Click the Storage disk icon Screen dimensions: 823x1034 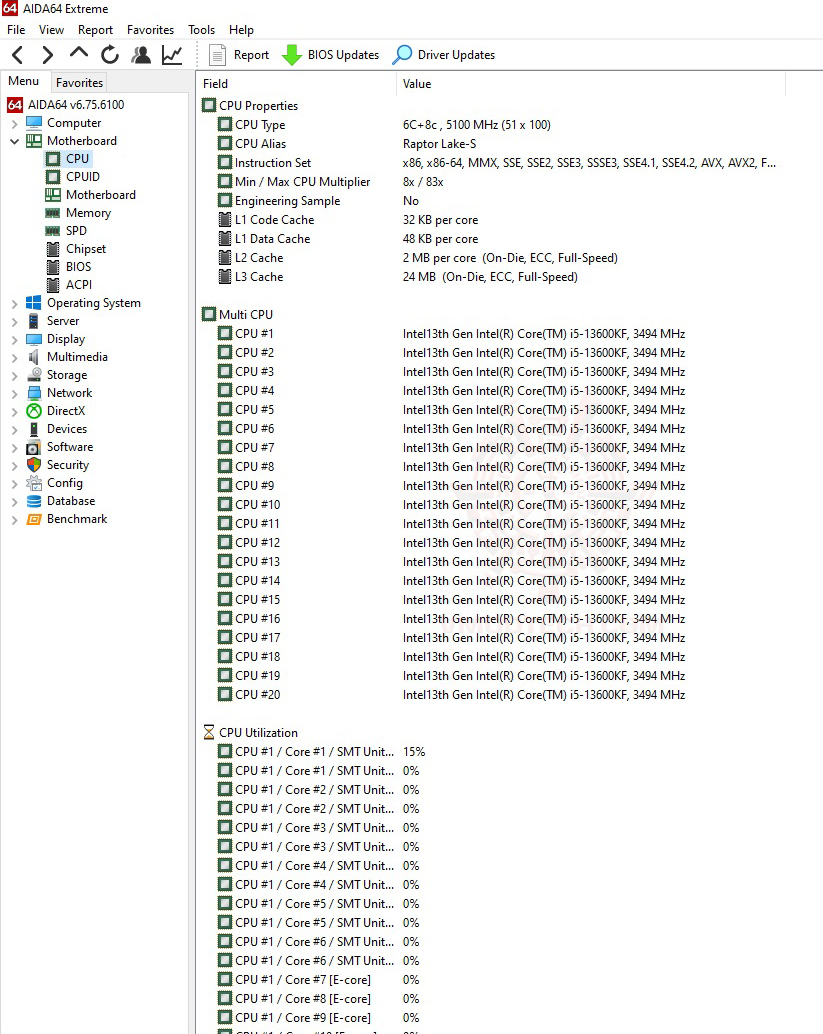(34, 375)
